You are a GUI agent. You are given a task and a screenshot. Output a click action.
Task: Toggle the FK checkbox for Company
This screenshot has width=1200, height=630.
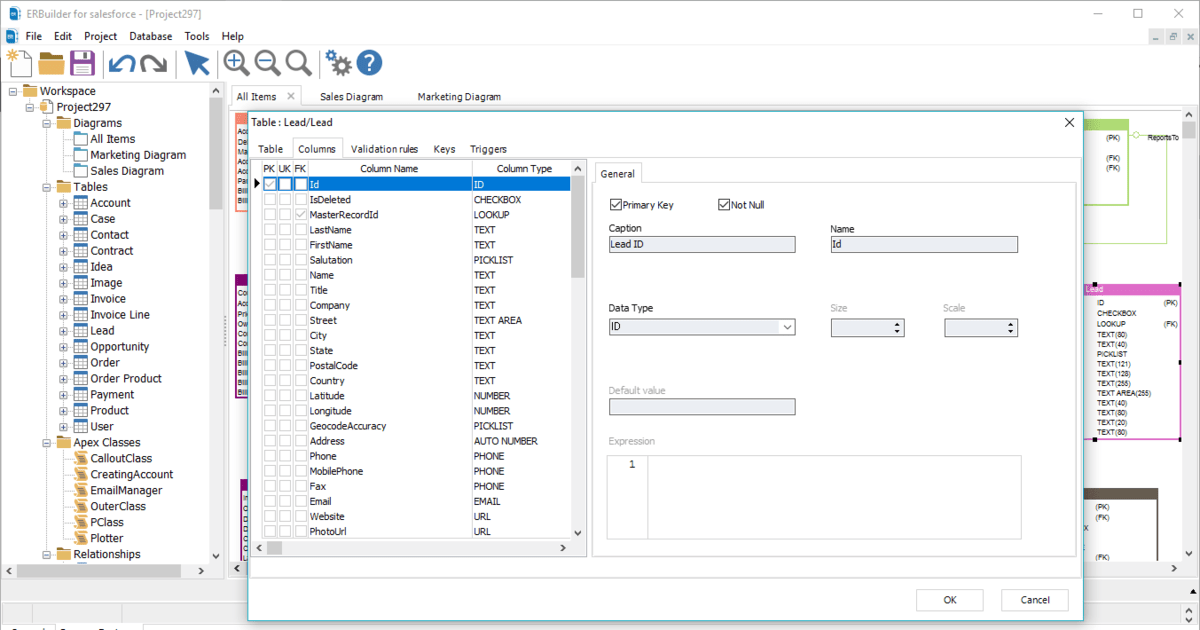click(301, 305)
